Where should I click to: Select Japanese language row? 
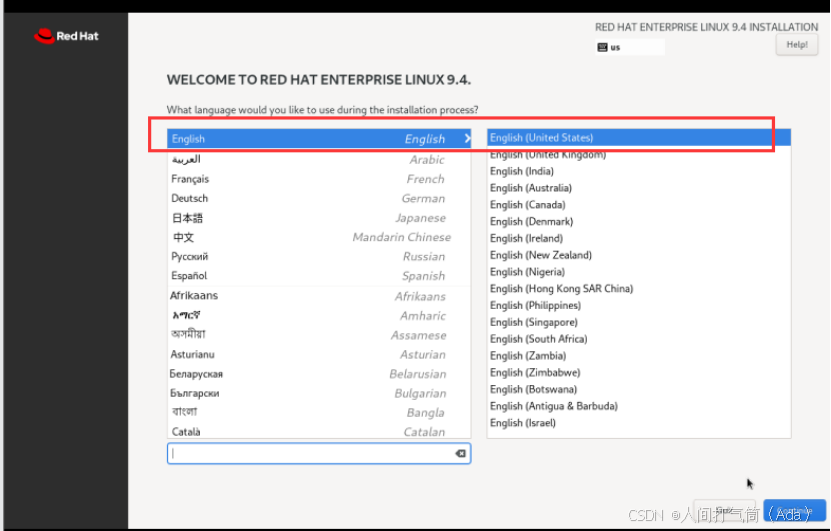(x=319, y=217)
